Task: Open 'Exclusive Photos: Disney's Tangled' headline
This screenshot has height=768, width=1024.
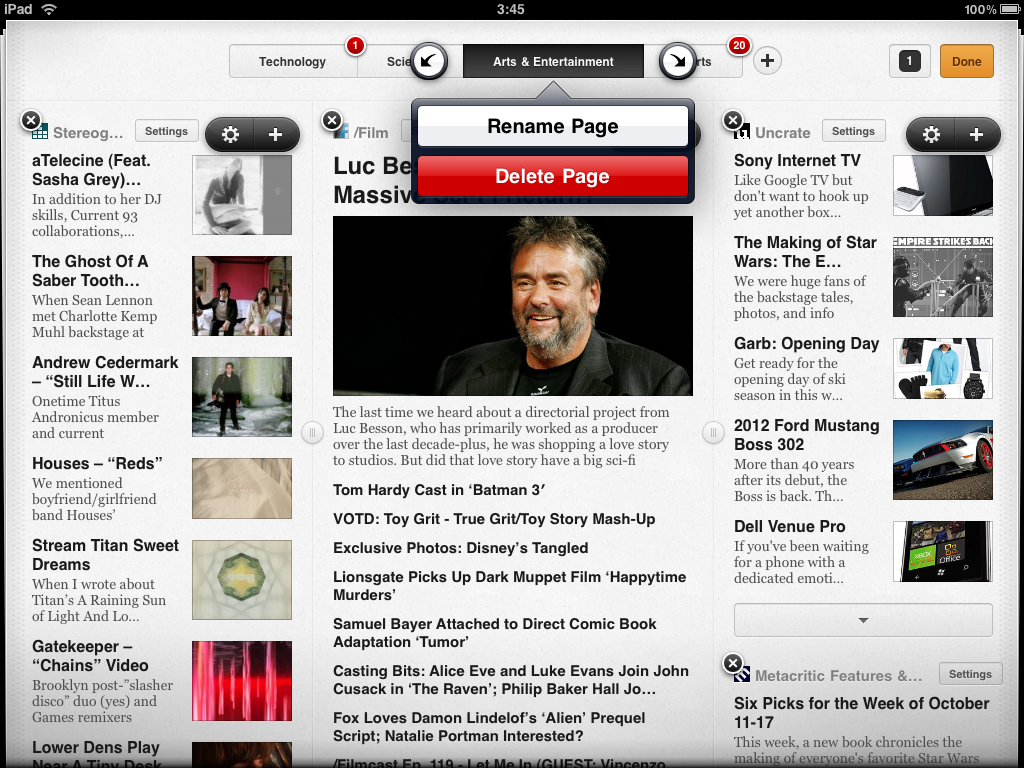Action: point(460,548)
